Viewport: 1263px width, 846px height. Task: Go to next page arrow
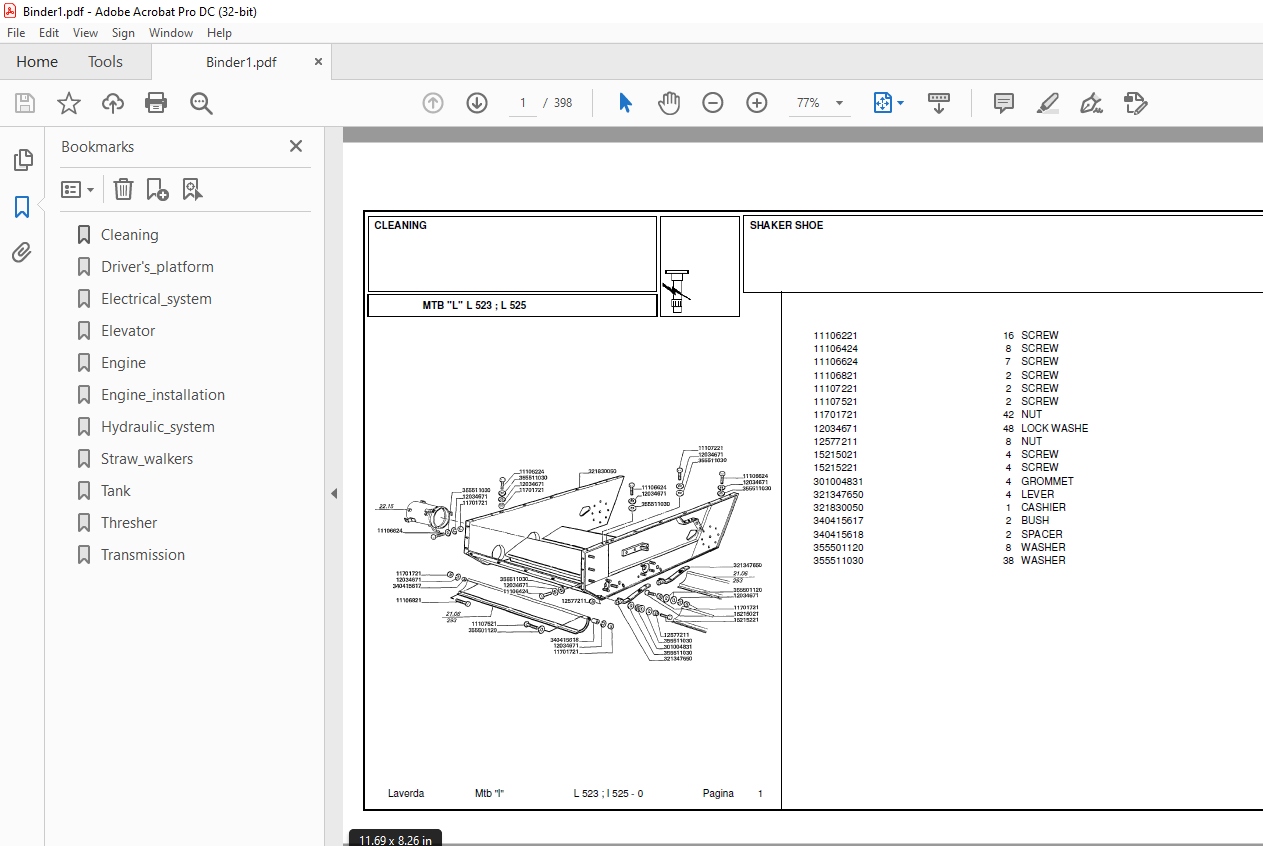pos(477,103)
